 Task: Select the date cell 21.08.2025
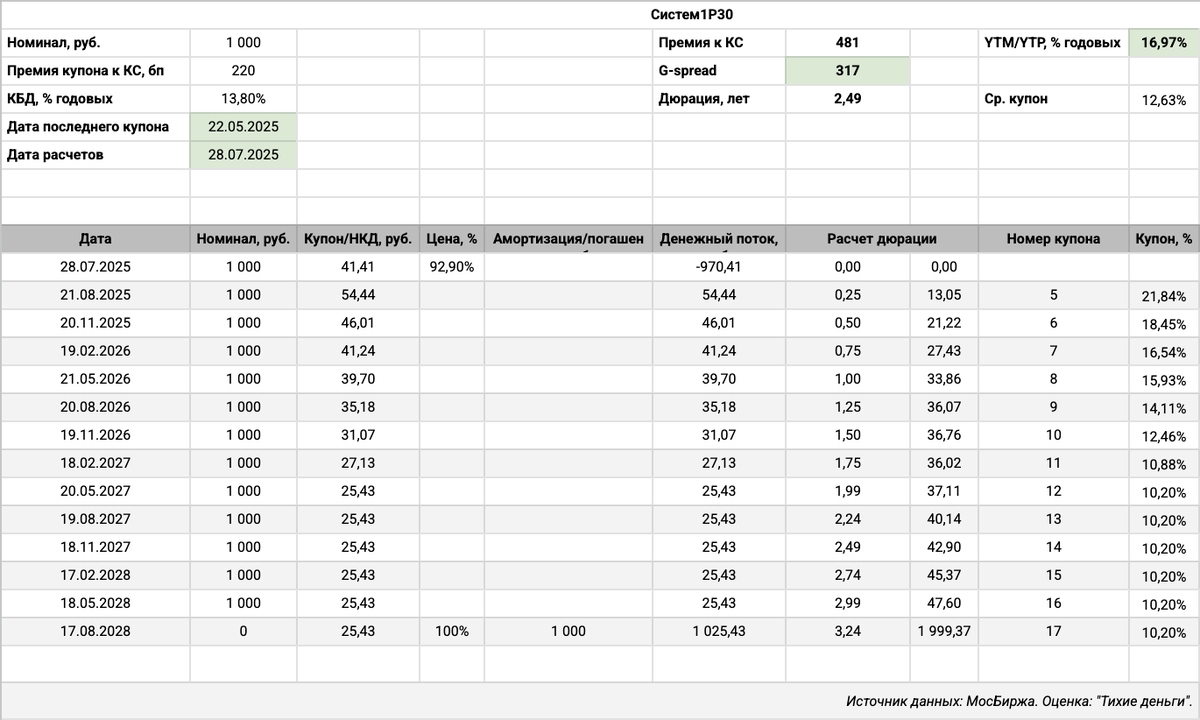coord(95,295)
